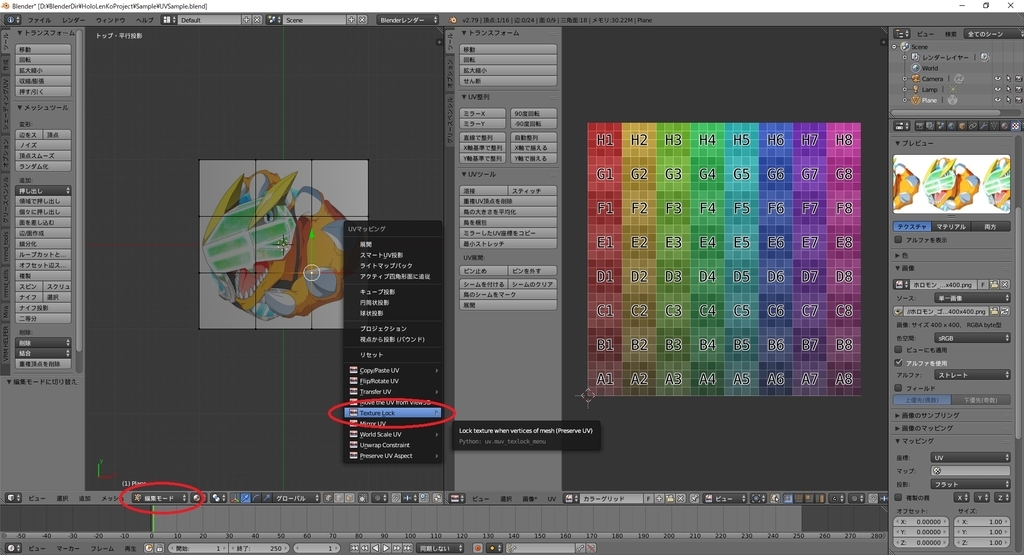
Task: Click the シームを付ける button
Action: click(483, 284)
